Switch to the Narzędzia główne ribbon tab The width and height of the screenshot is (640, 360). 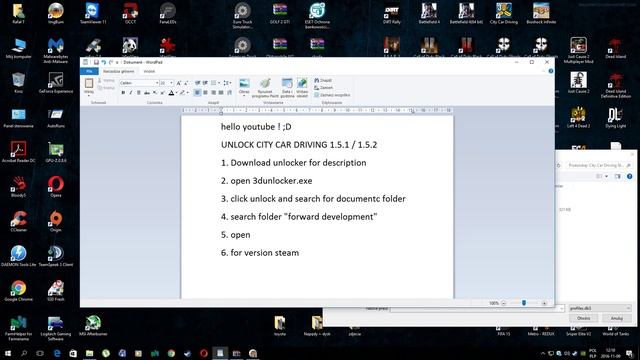[x=118, y=71]
